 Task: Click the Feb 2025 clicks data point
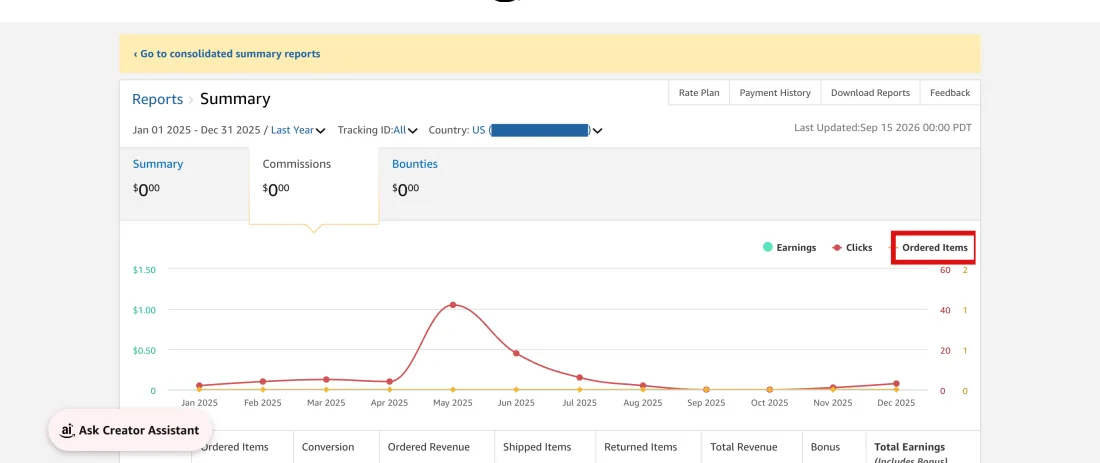[263, 382]
